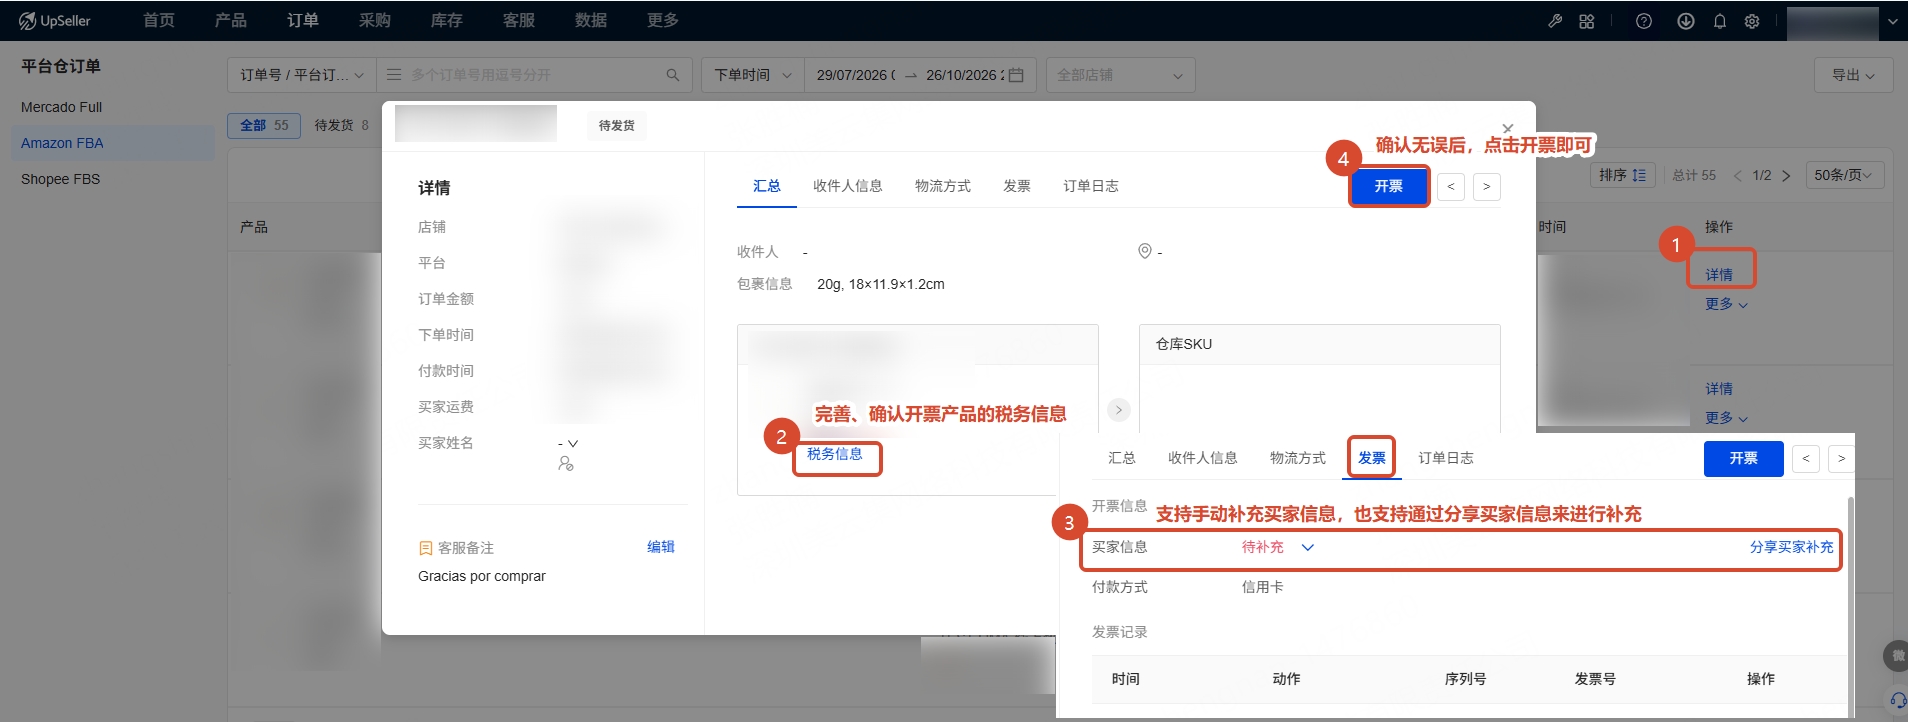1908x722 pixels.
Task: Click the buyer person icon under 买家姓名
Action: click(x=566, y=464)
